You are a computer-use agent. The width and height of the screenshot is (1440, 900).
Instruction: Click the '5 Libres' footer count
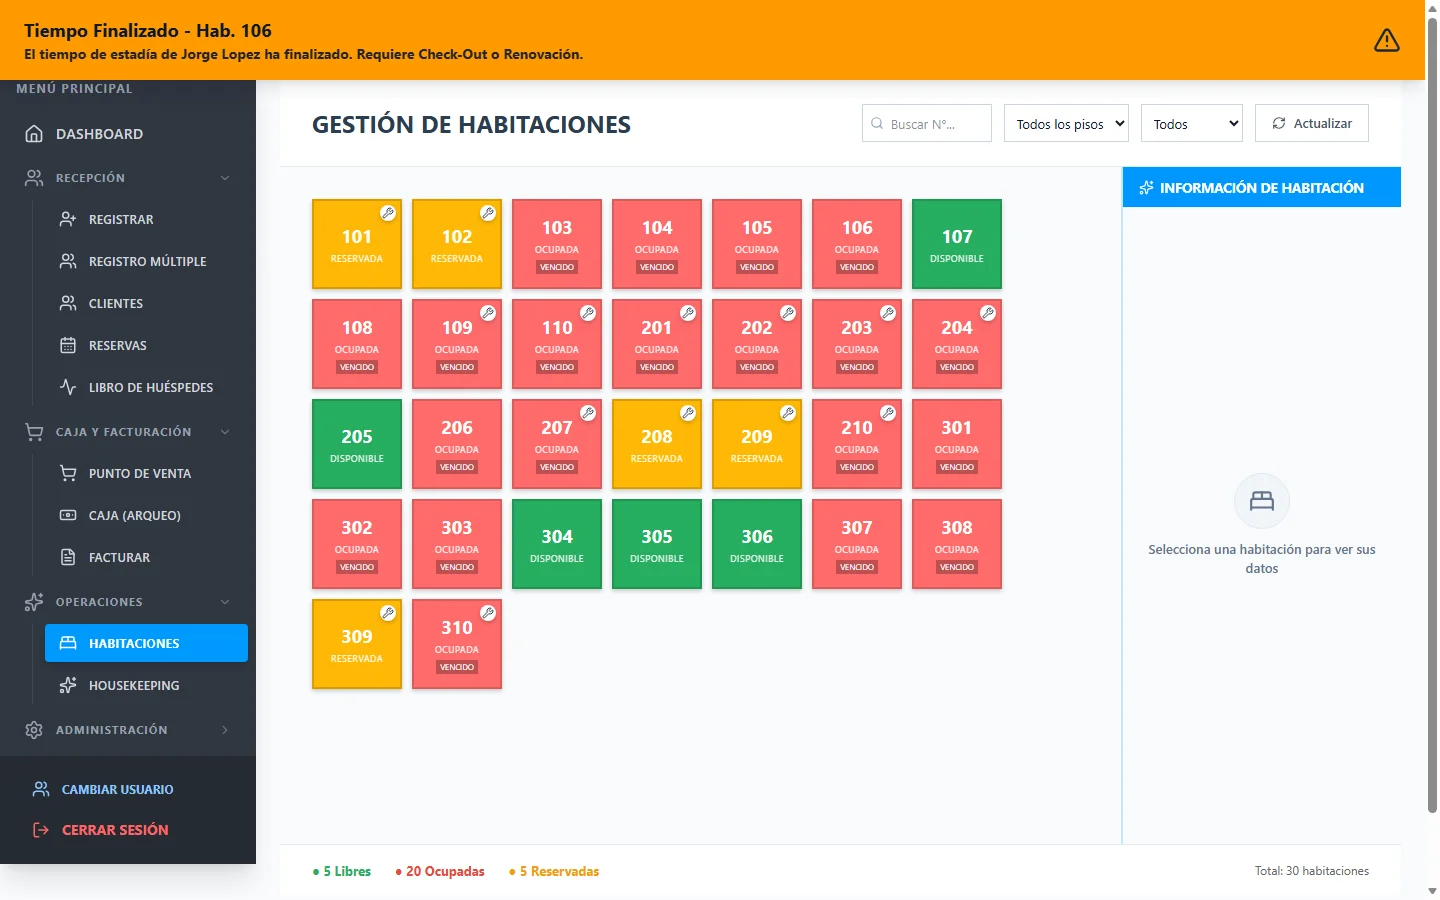tap(342, 872)
